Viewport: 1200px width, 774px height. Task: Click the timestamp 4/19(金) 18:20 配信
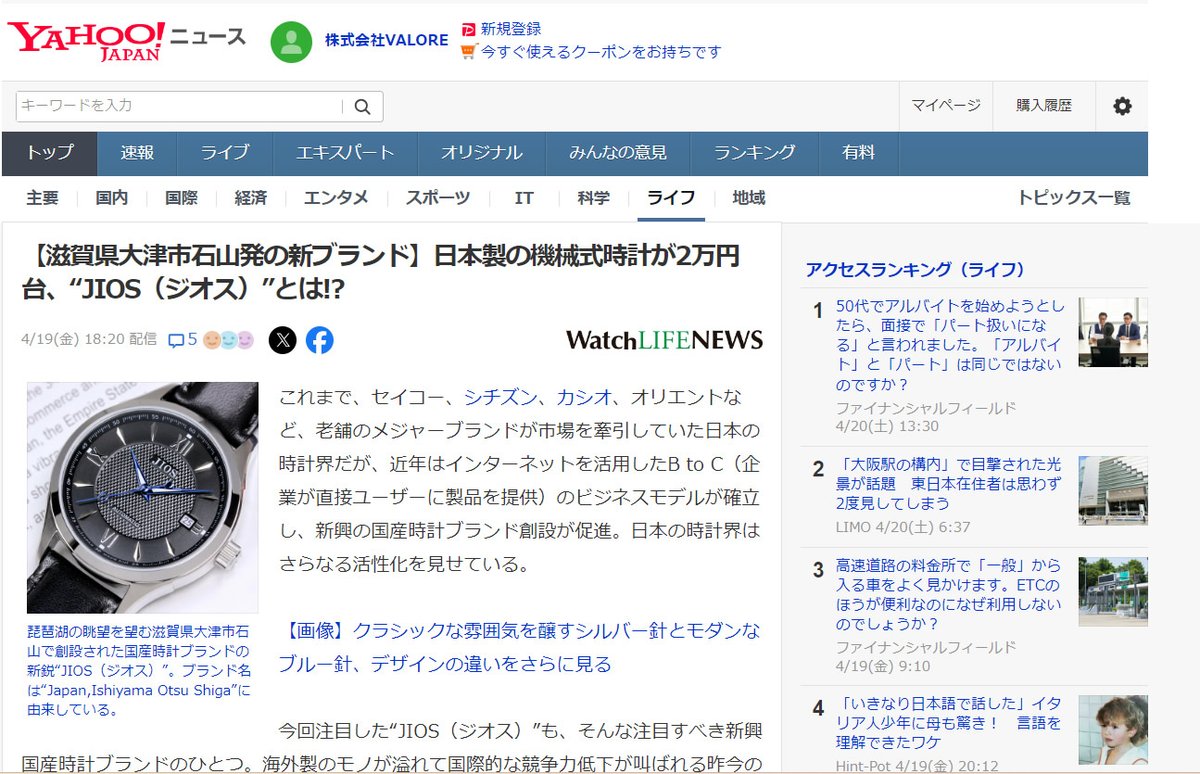(x=88, y=340)
